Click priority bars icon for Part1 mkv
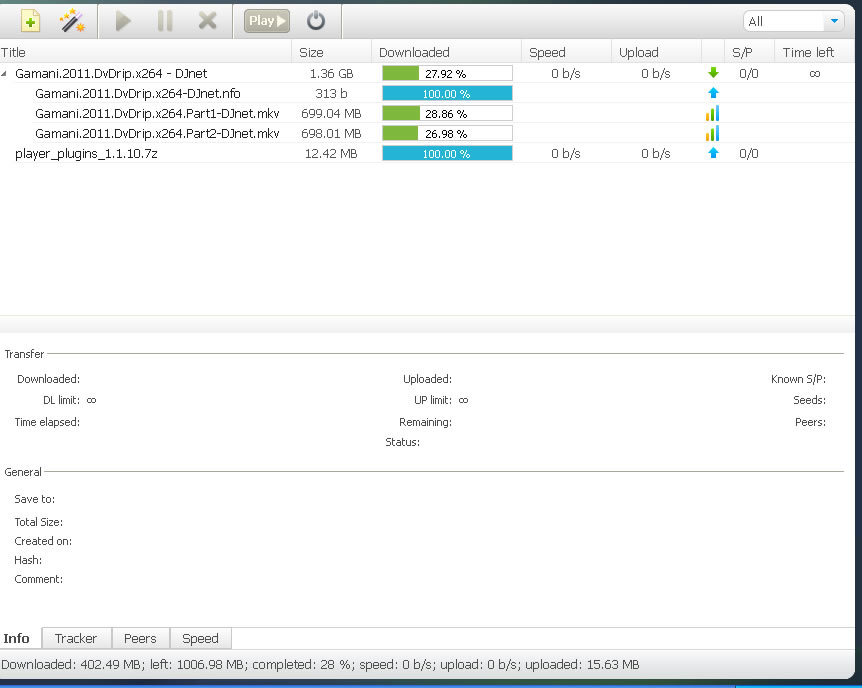 click(712, 113)
